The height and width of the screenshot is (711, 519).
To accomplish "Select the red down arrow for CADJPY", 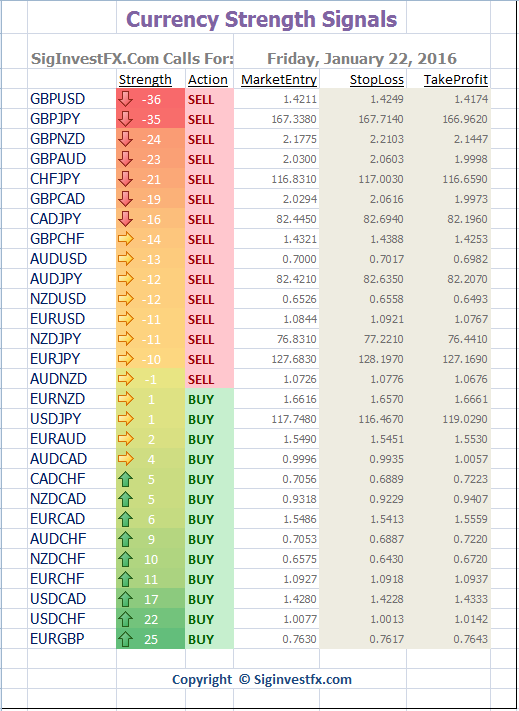I will pos(125,219).
